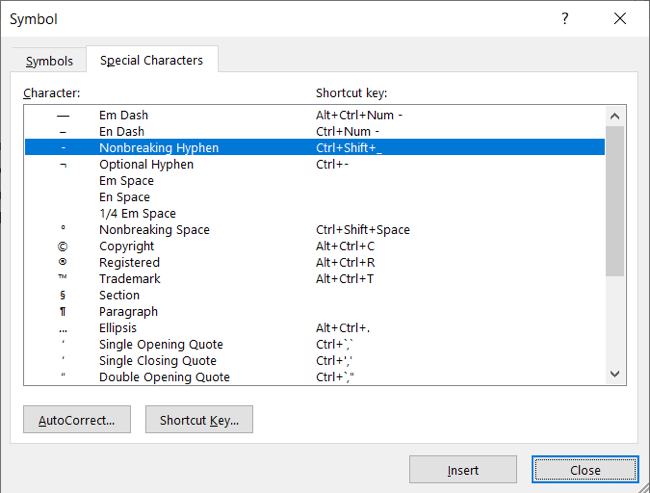Select the Nonbreaking Space entry

154,230
